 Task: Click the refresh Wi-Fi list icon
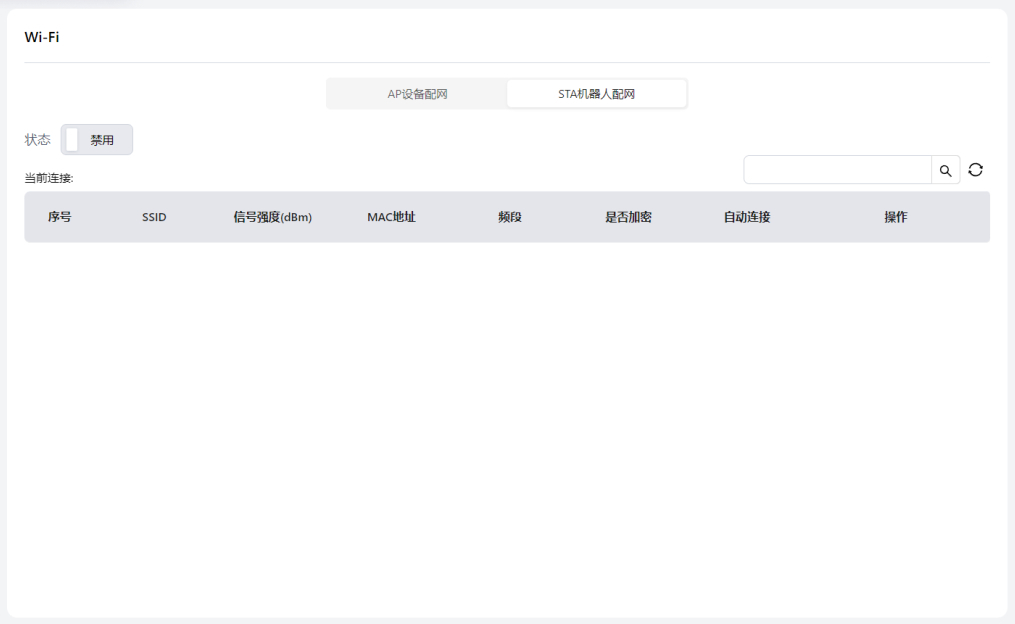pos(976,170)
